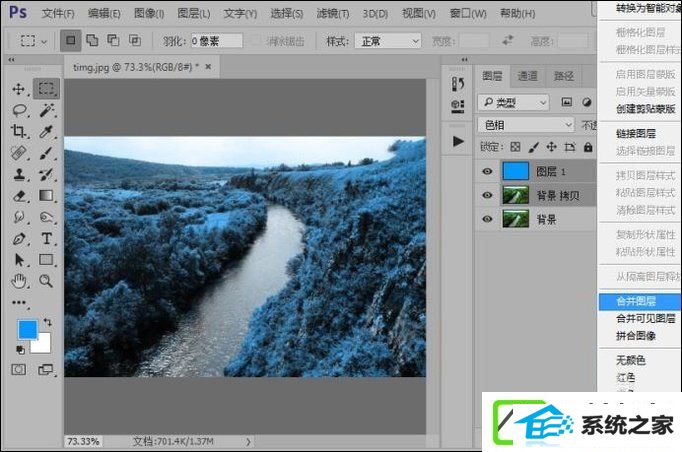Select the History Brush tool
682x452 pixels.
tap(47, 174)
